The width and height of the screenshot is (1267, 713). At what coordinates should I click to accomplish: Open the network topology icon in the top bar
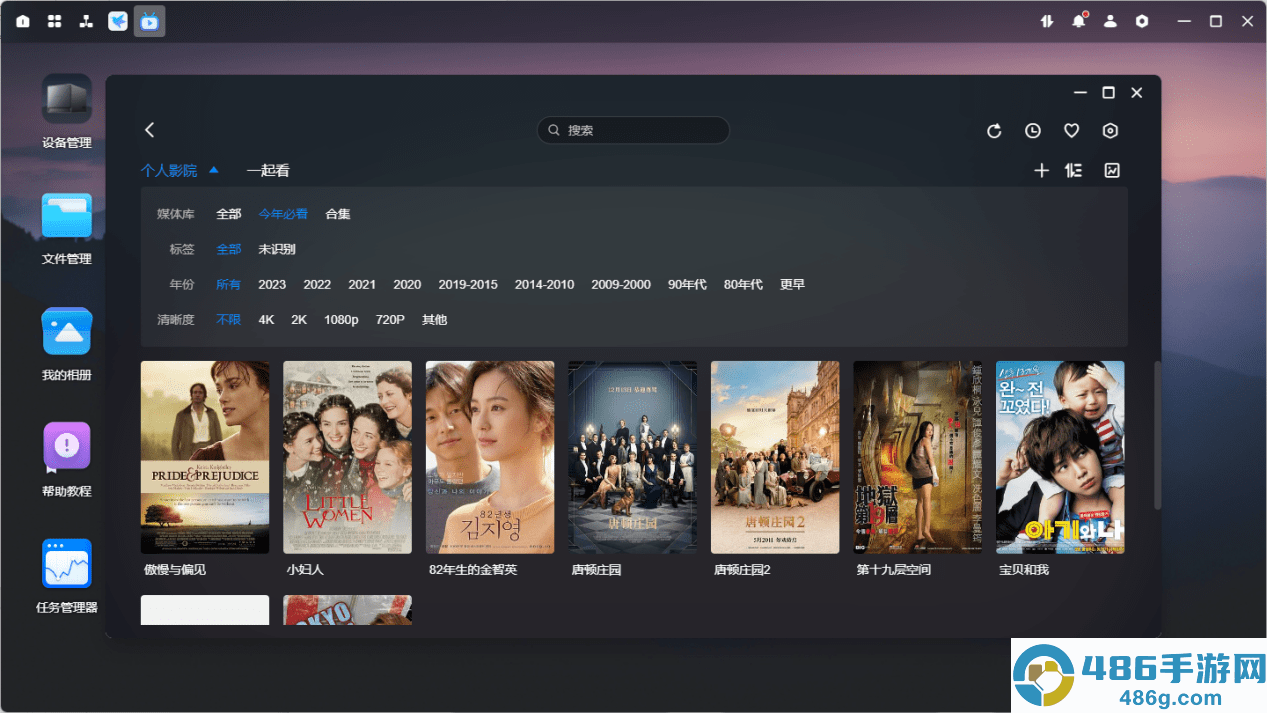pyautogui.click(x=86, y=21)
